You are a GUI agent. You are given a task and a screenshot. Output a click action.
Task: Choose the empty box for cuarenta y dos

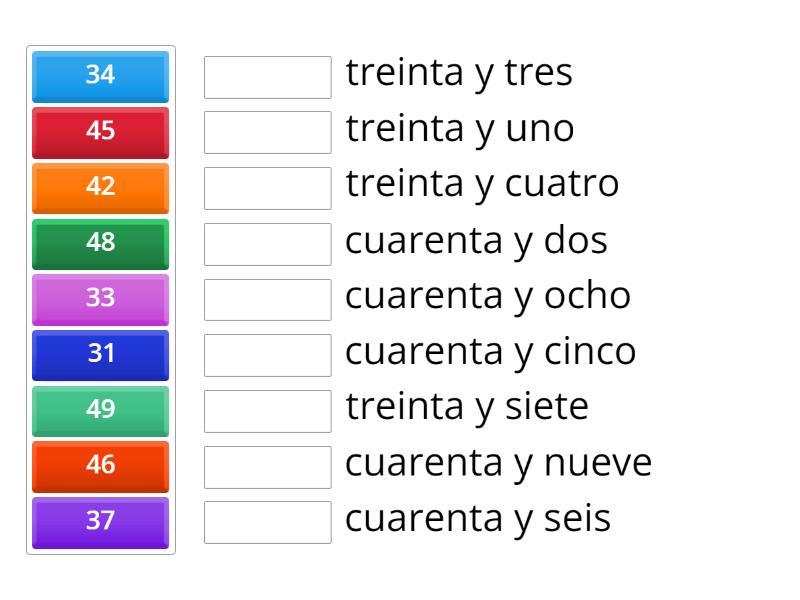click(x=267, y=244)
